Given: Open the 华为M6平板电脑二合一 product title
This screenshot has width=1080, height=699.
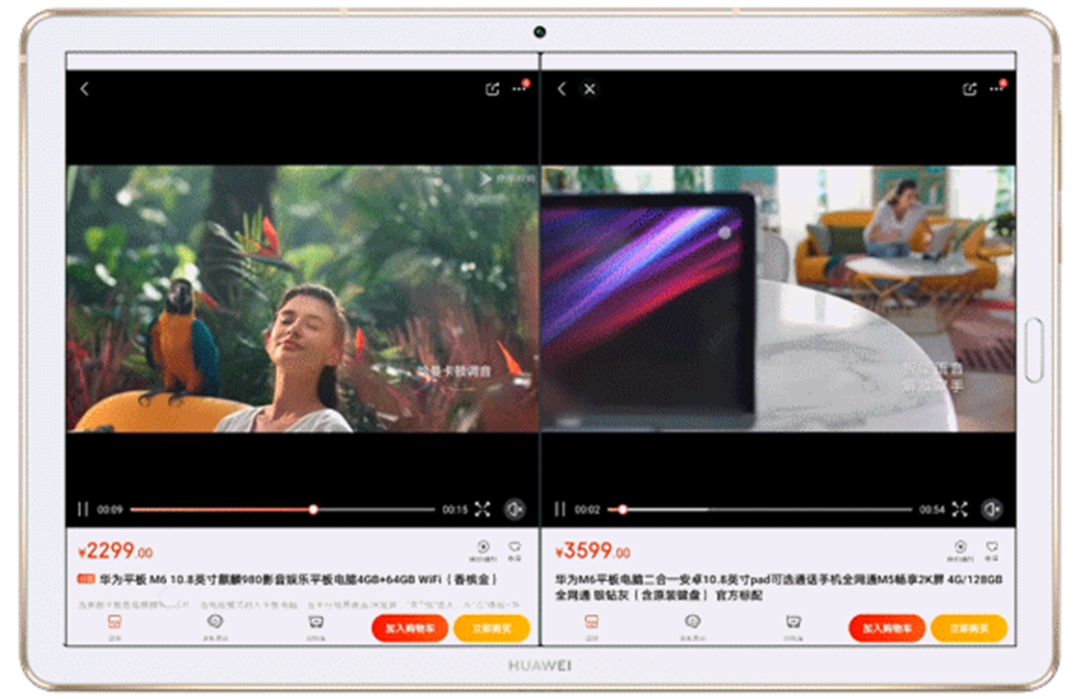Looking at the screenshot, I should point(779,587).
